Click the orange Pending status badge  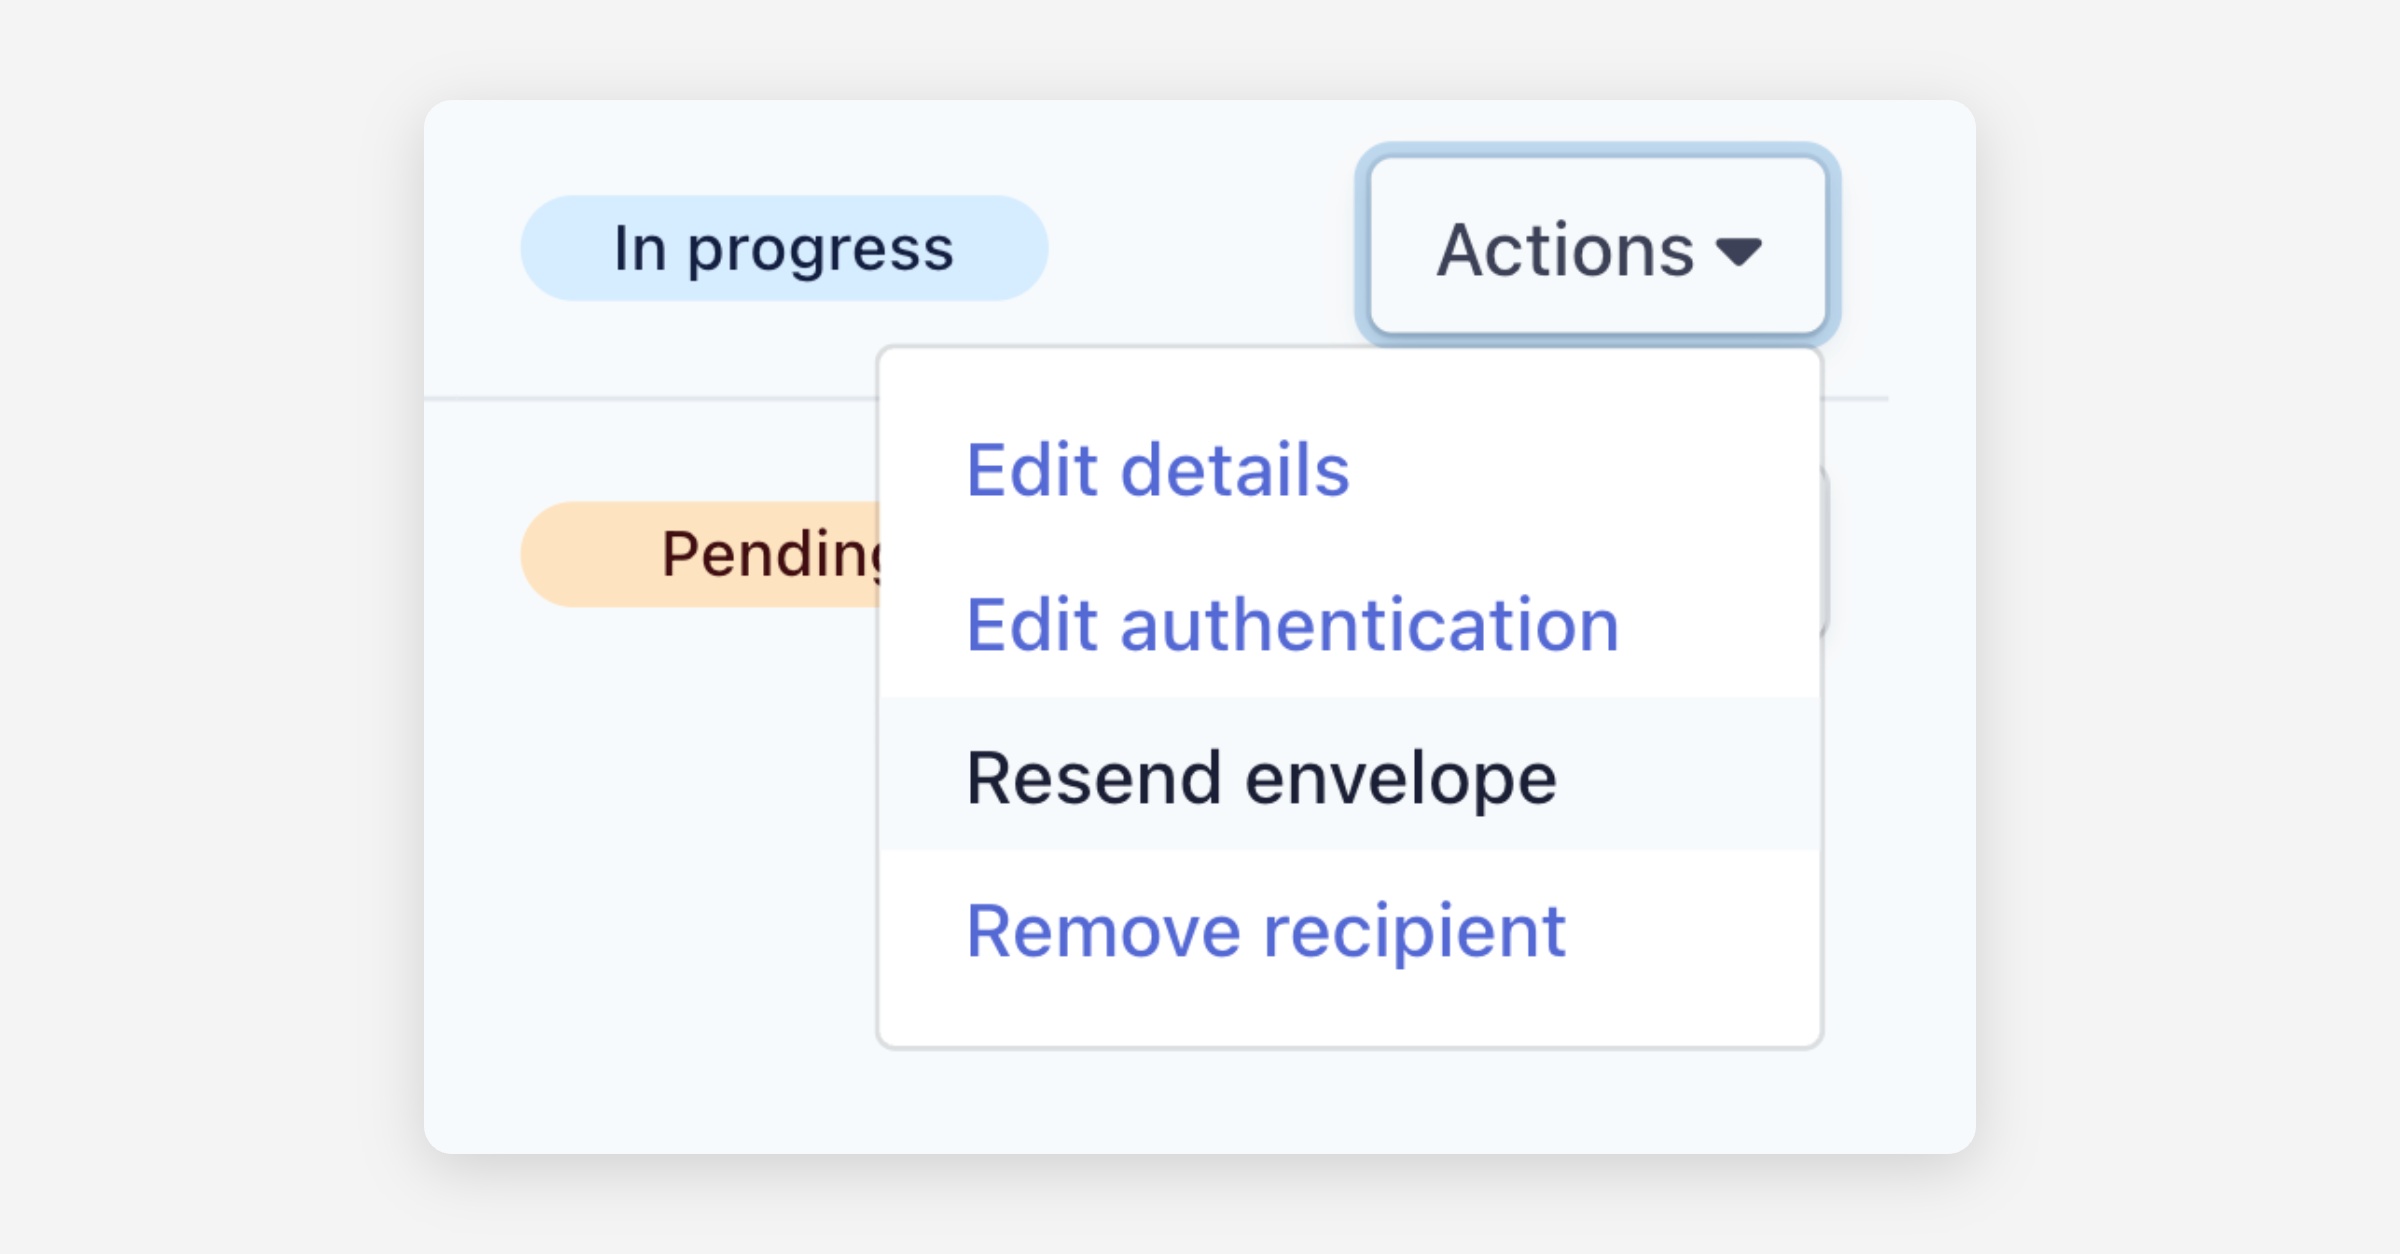point(700,554)
